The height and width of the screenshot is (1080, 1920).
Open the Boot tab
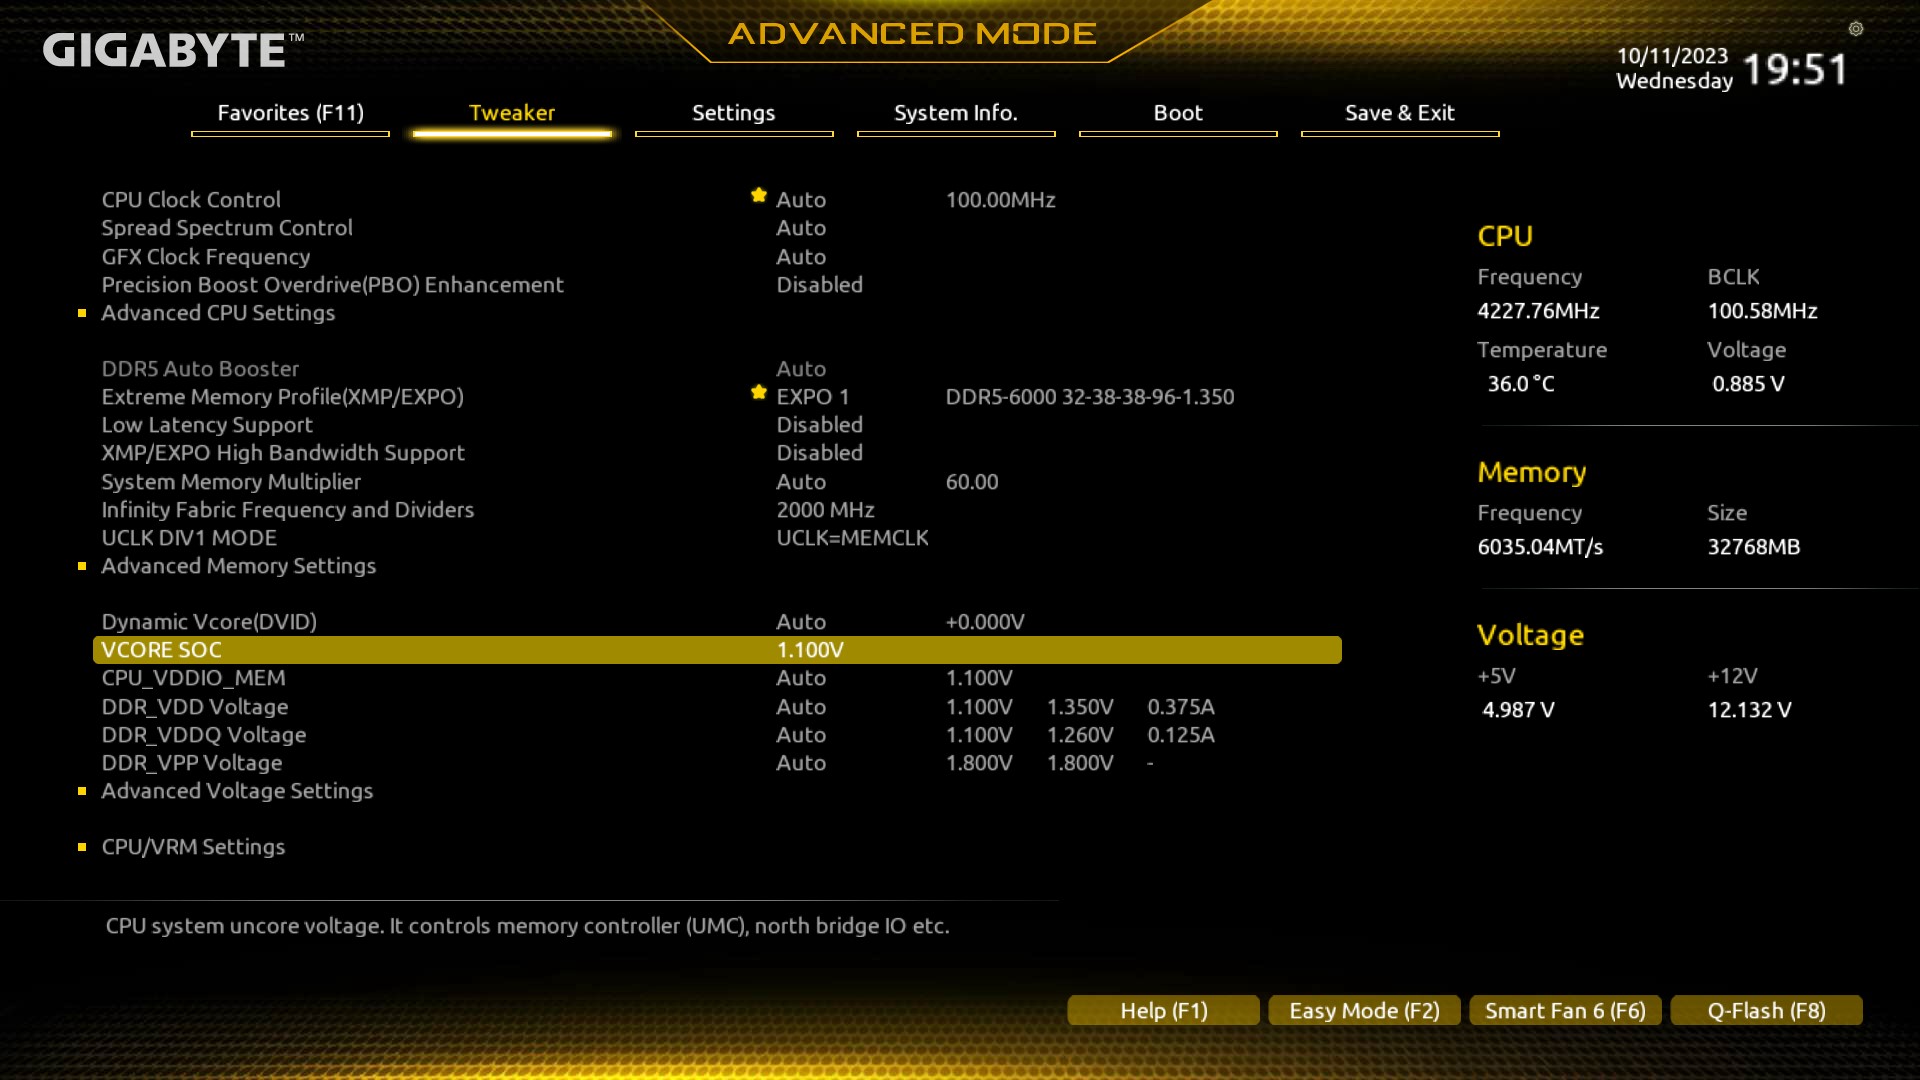[1177, 113]
